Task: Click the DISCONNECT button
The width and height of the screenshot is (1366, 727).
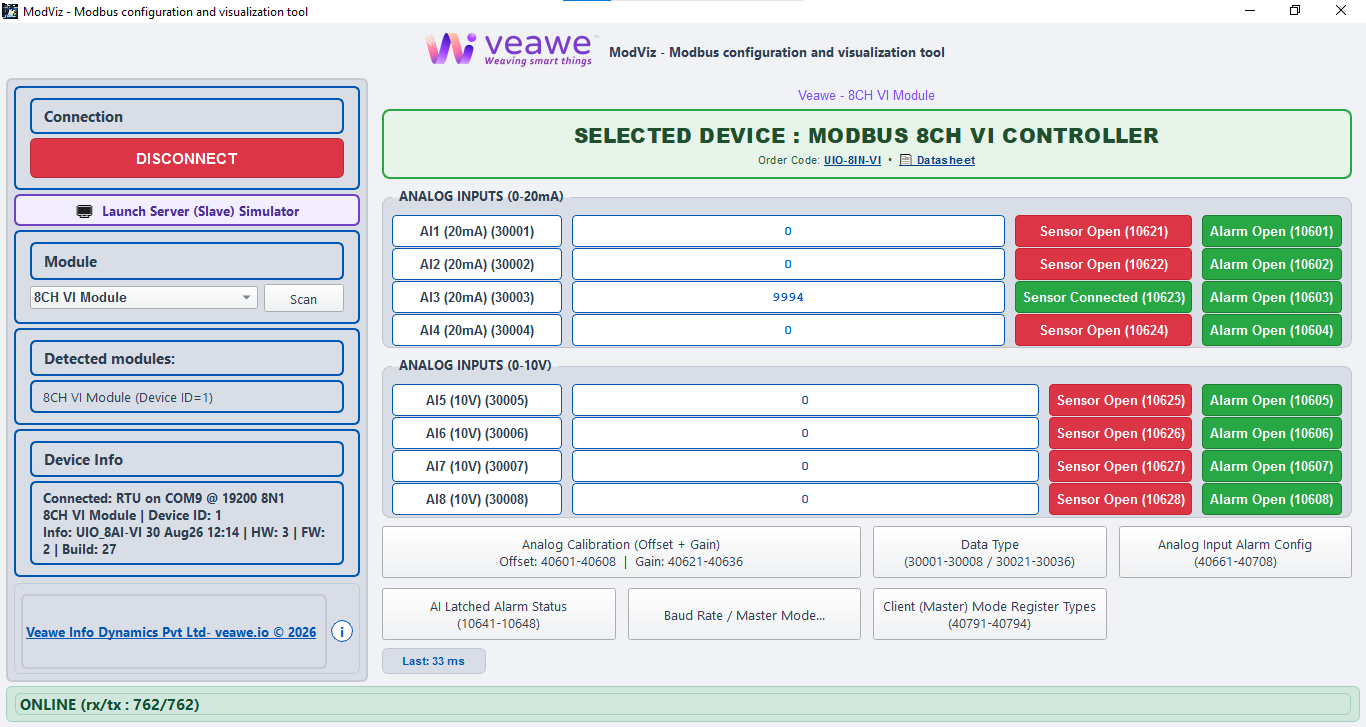Action: click(x=187, y=158)
